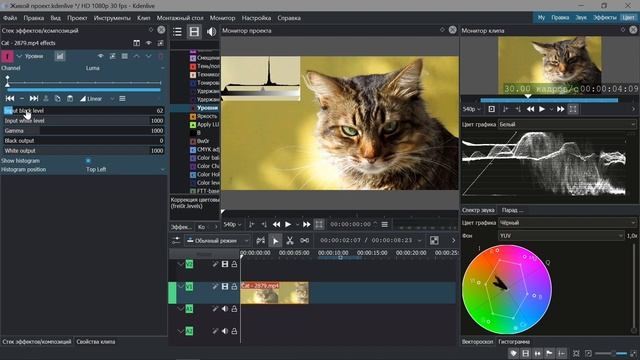The height and width of the screenshot is (360, 640).
Task: Delete the Уровни effect
Action: click(160, 56)
